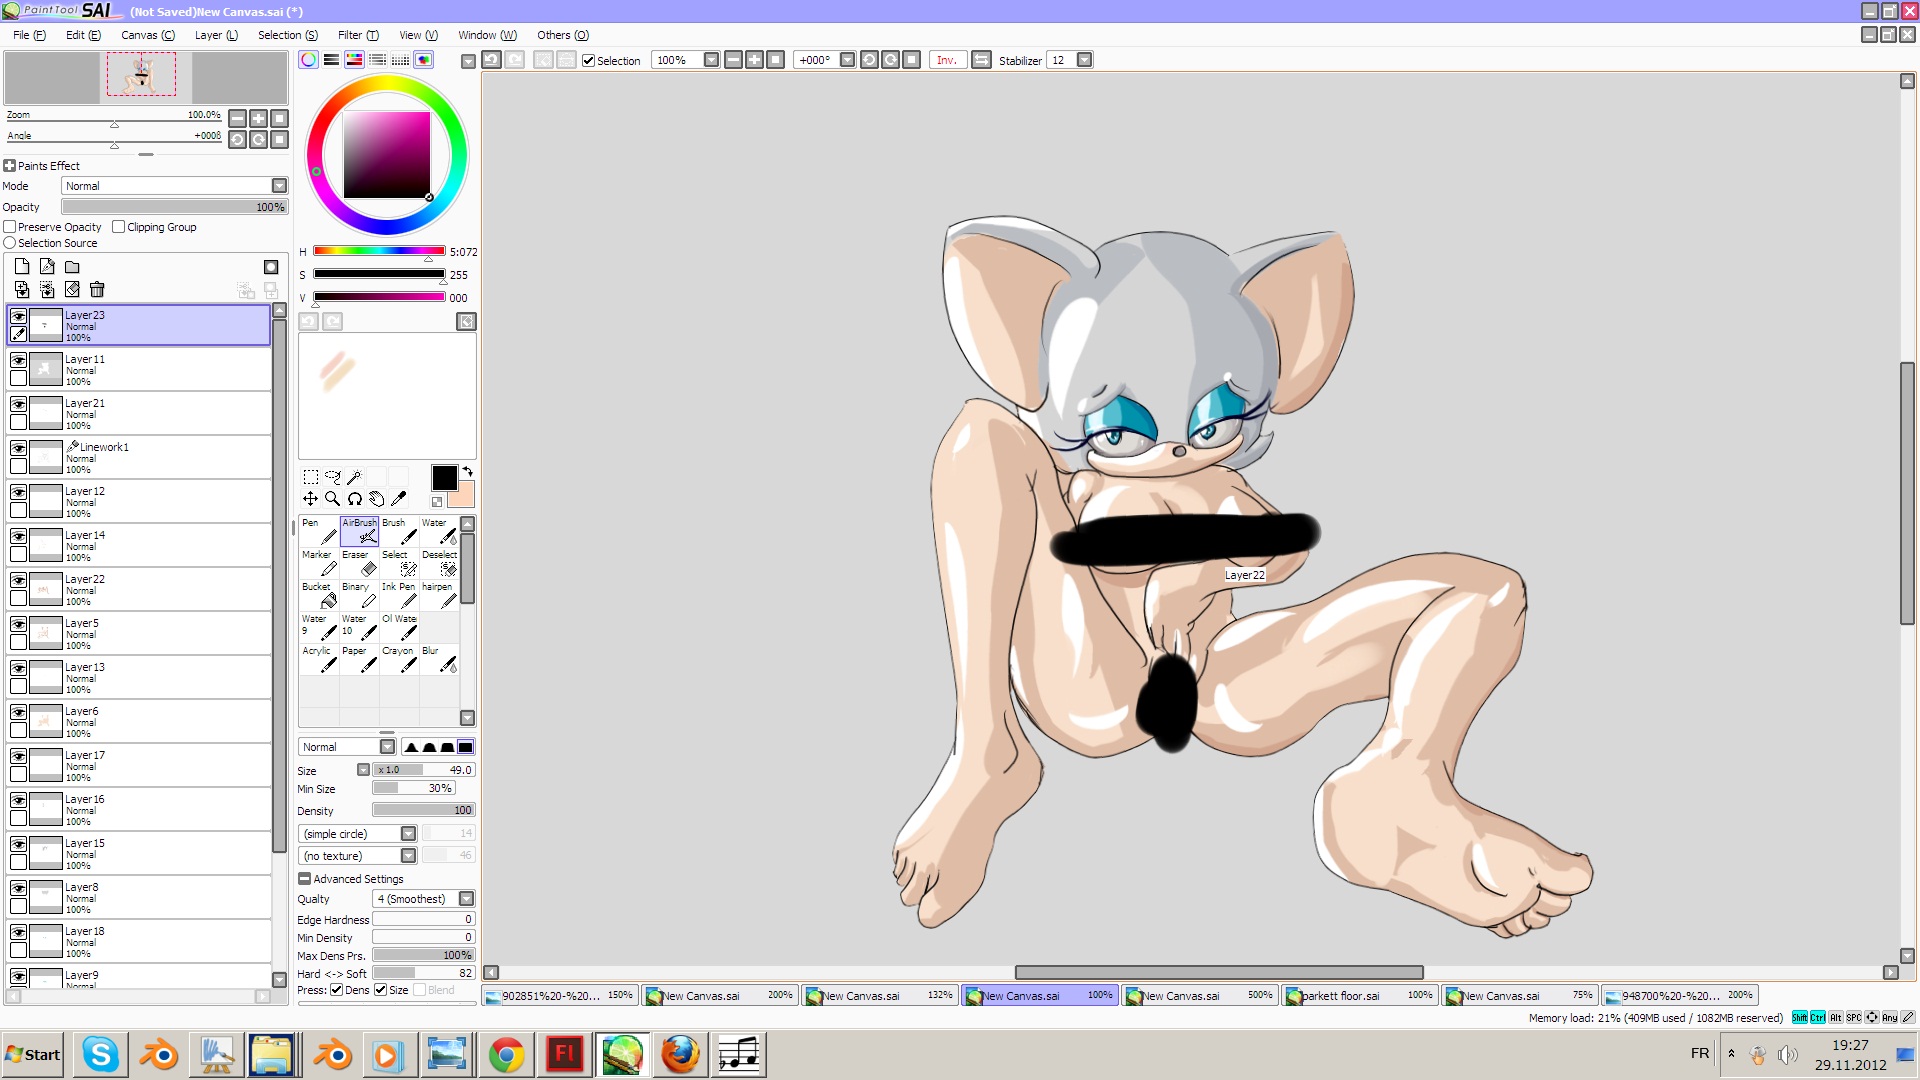This screenshot has height=1080, width=1920.
Task: Open the paints effect Mode dropdown
Action: click(279, 185)
